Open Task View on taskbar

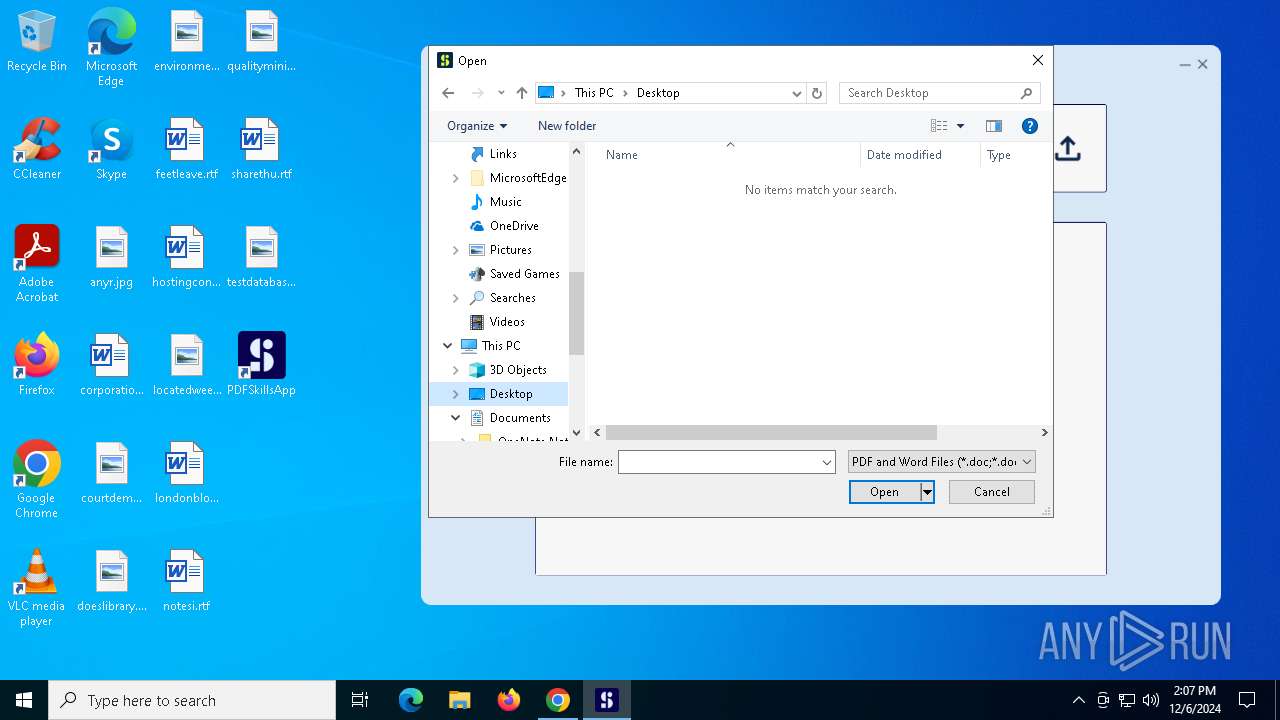pyautogui.click(x=360, y=700)
